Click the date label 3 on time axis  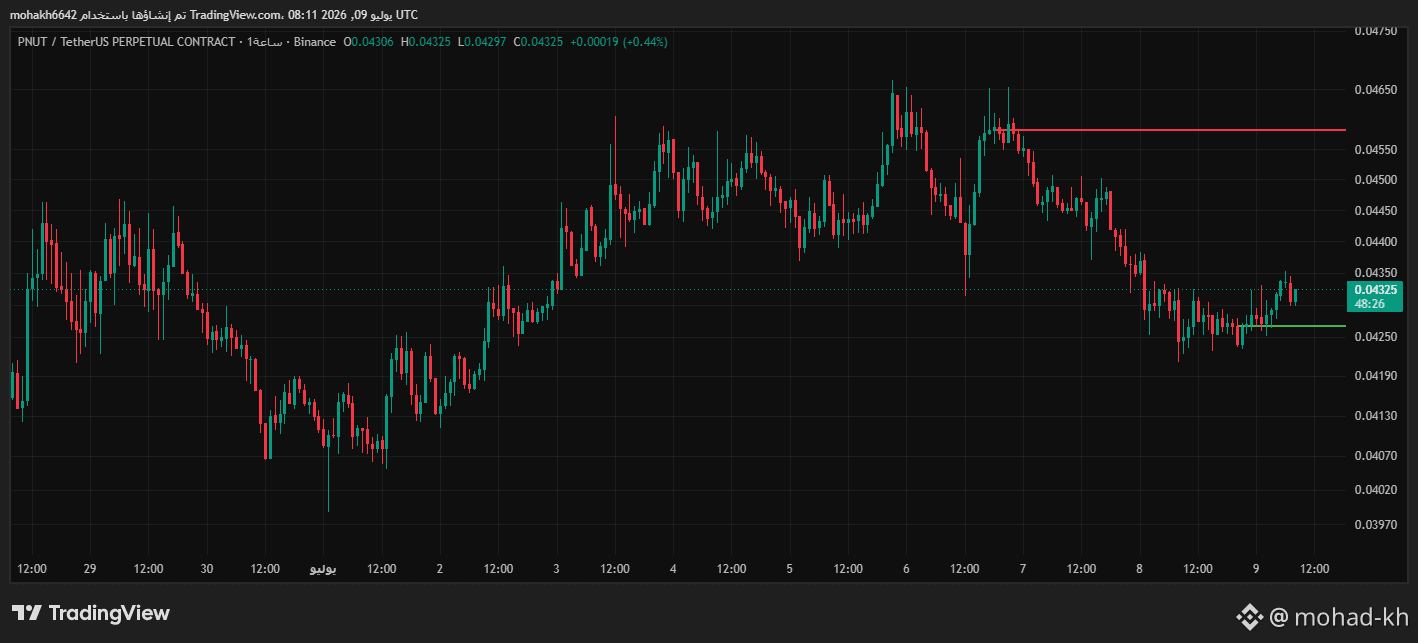pos(556,569)
